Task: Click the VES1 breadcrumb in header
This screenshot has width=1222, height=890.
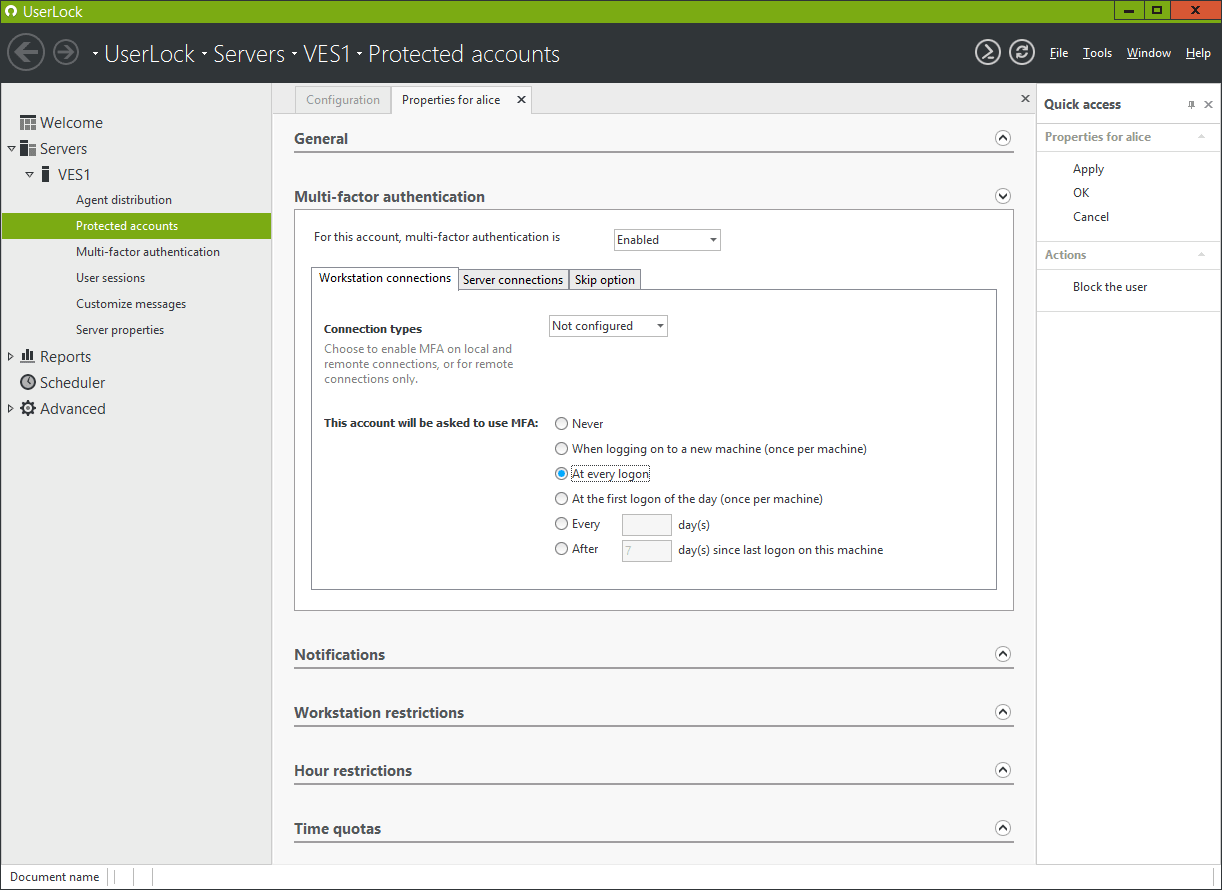Action: click(x=328, y=54)
